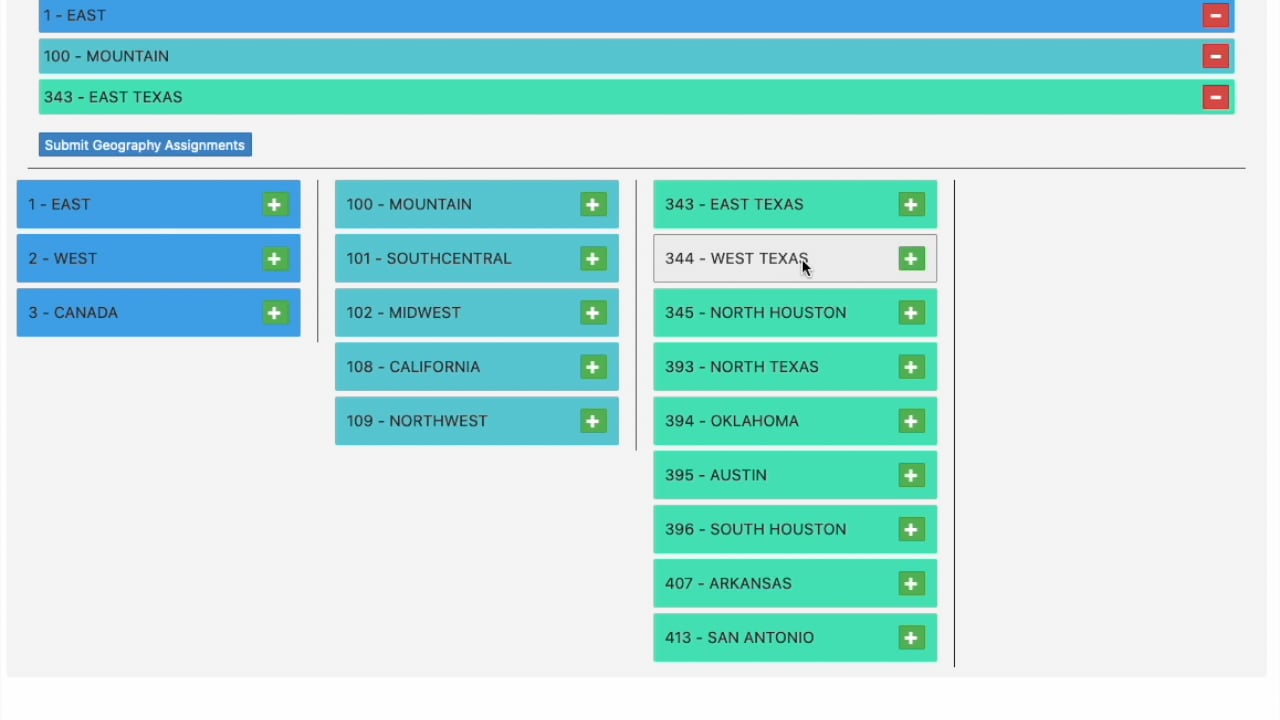Select the 395 - AUSTIN list item
Viewport: 1280px width, 720px height.
point(795,475)
